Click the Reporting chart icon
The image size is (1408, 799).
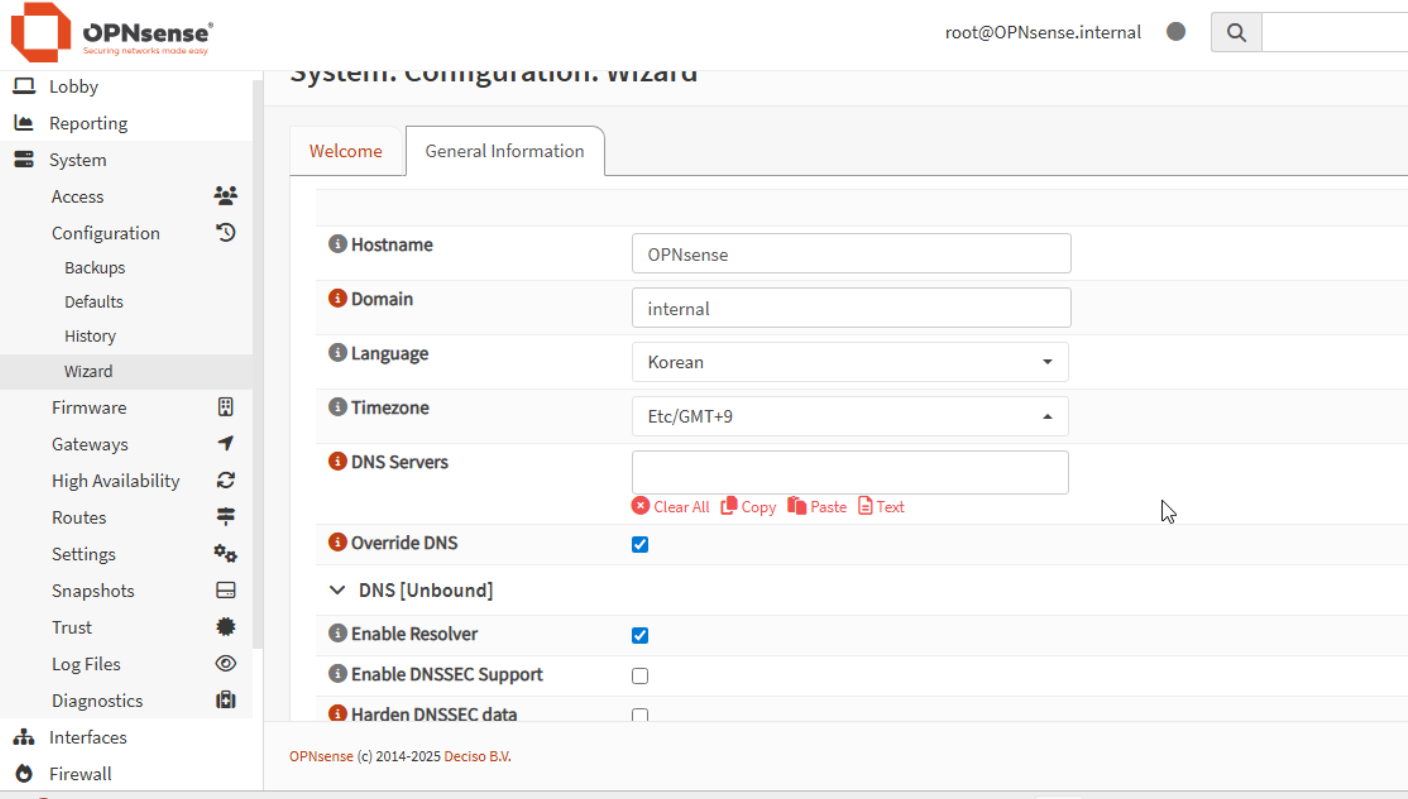(24, 123)
